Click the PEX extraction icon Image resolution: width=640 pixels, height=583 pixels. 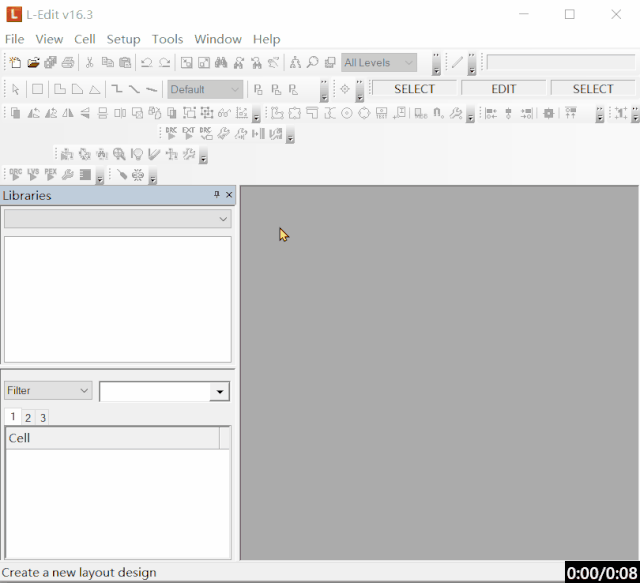click(x=50, y=174)
